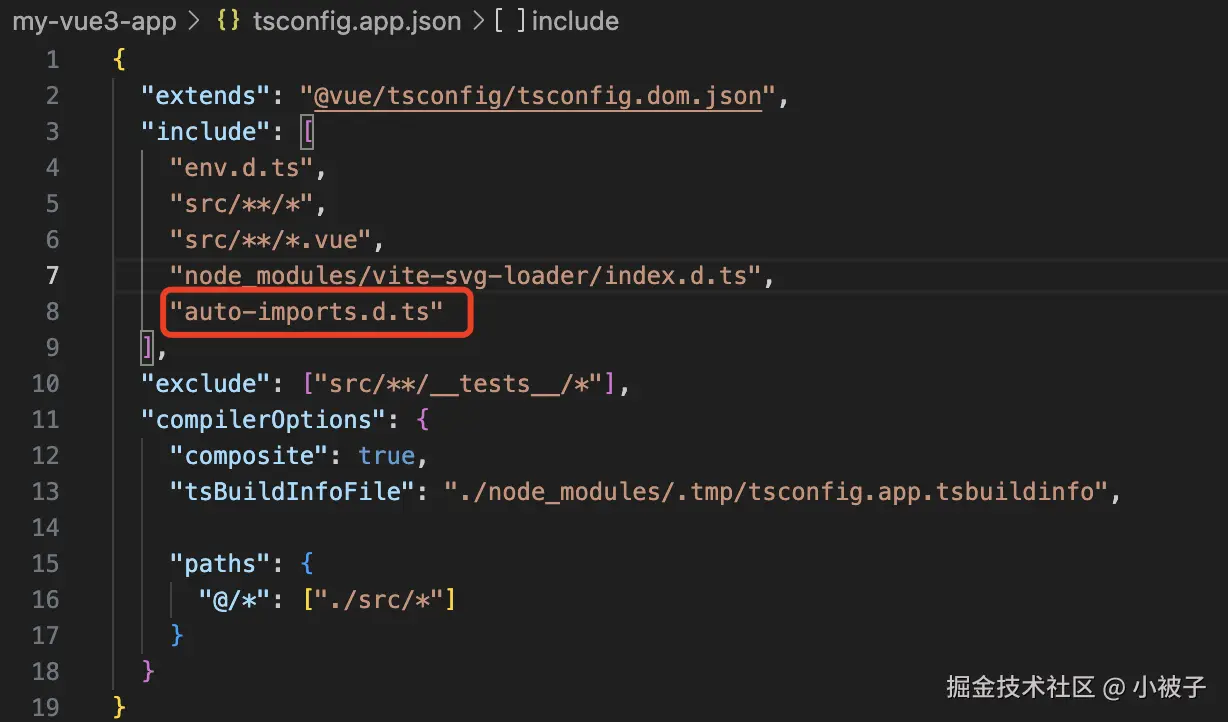
Task: Click the array brackets icon before include breadcrumb
Action: [x=510, y=21]
